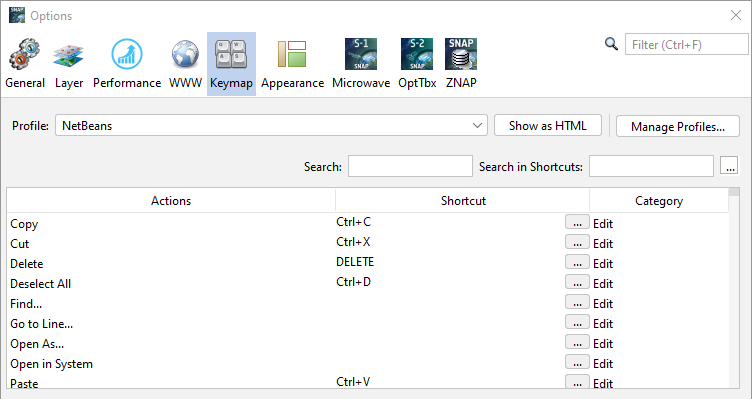
Task: Click the Manage Profiles... button
Action: tap(678, 127)
